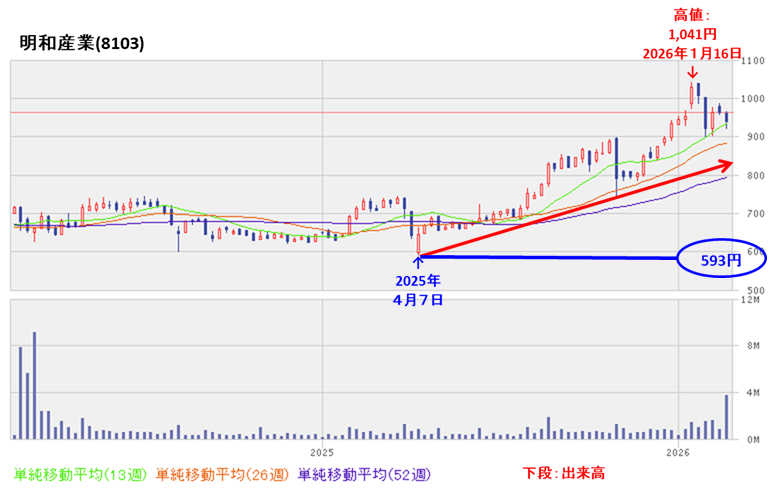Select the last volume bar on the right
The width and height of the screenshot is (773, 492).
[x=727, y=416]
